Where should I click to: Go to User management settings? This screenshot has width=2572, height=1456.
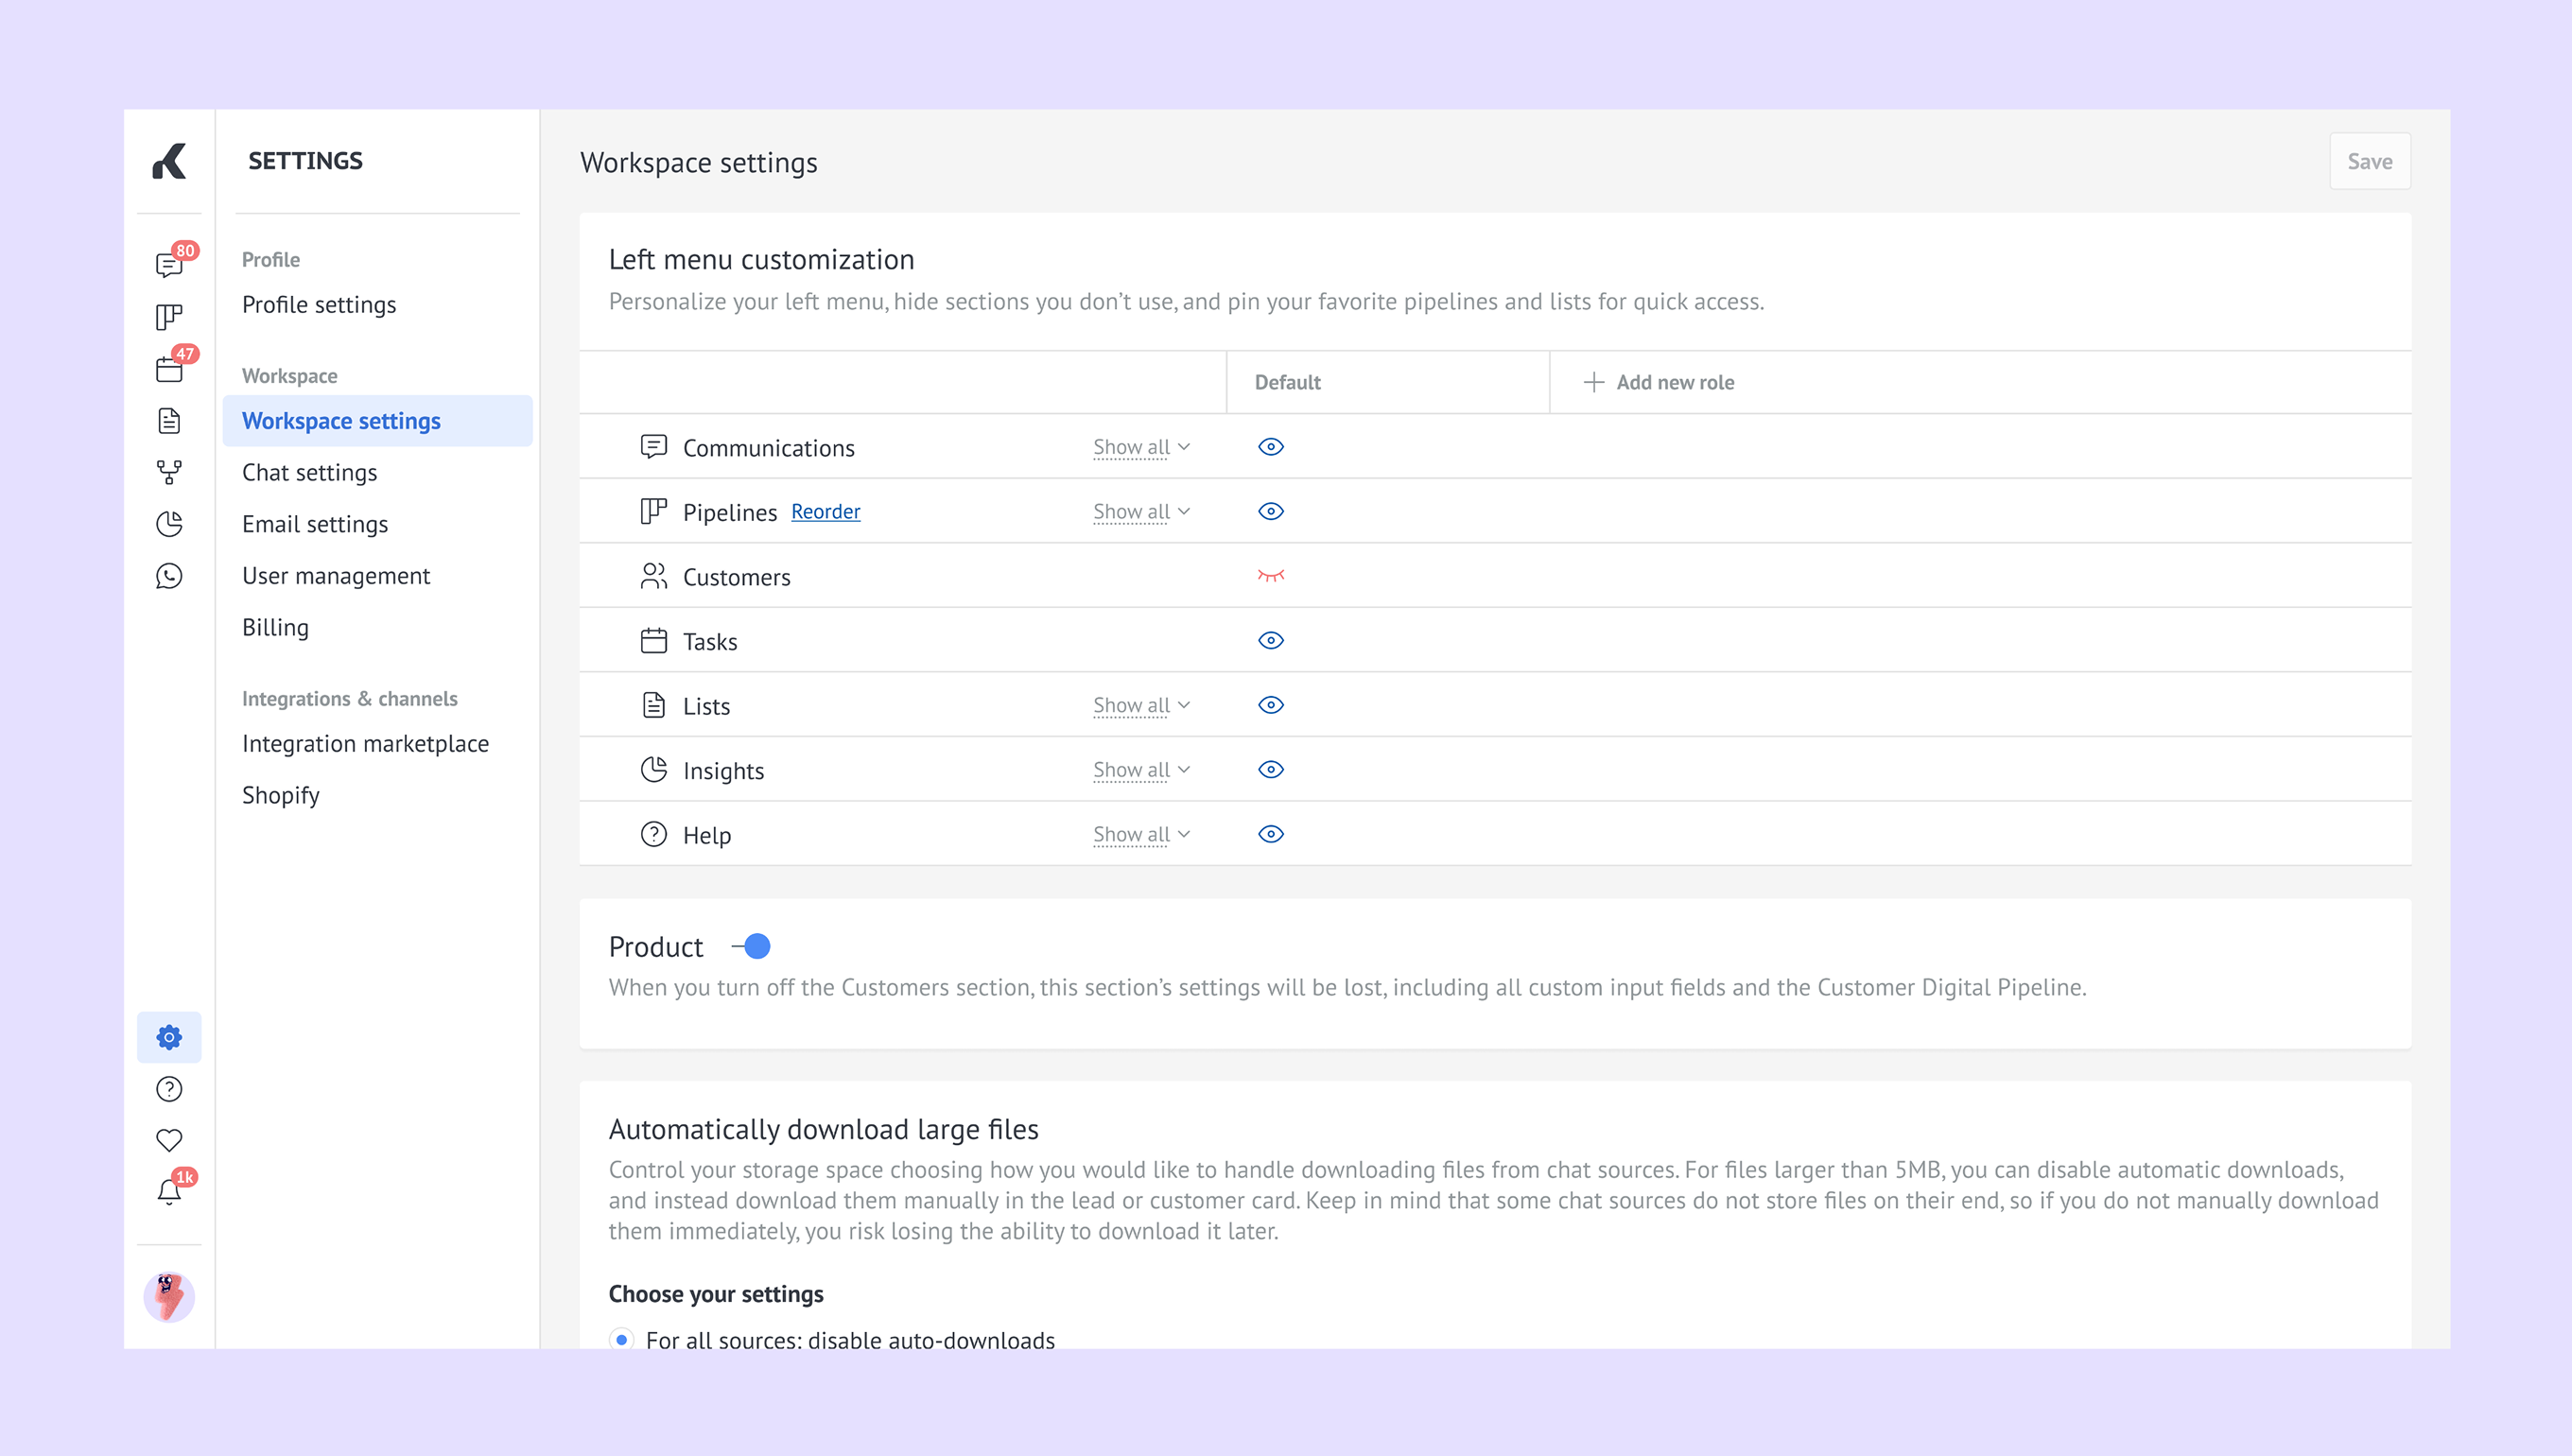pos(336,576)
